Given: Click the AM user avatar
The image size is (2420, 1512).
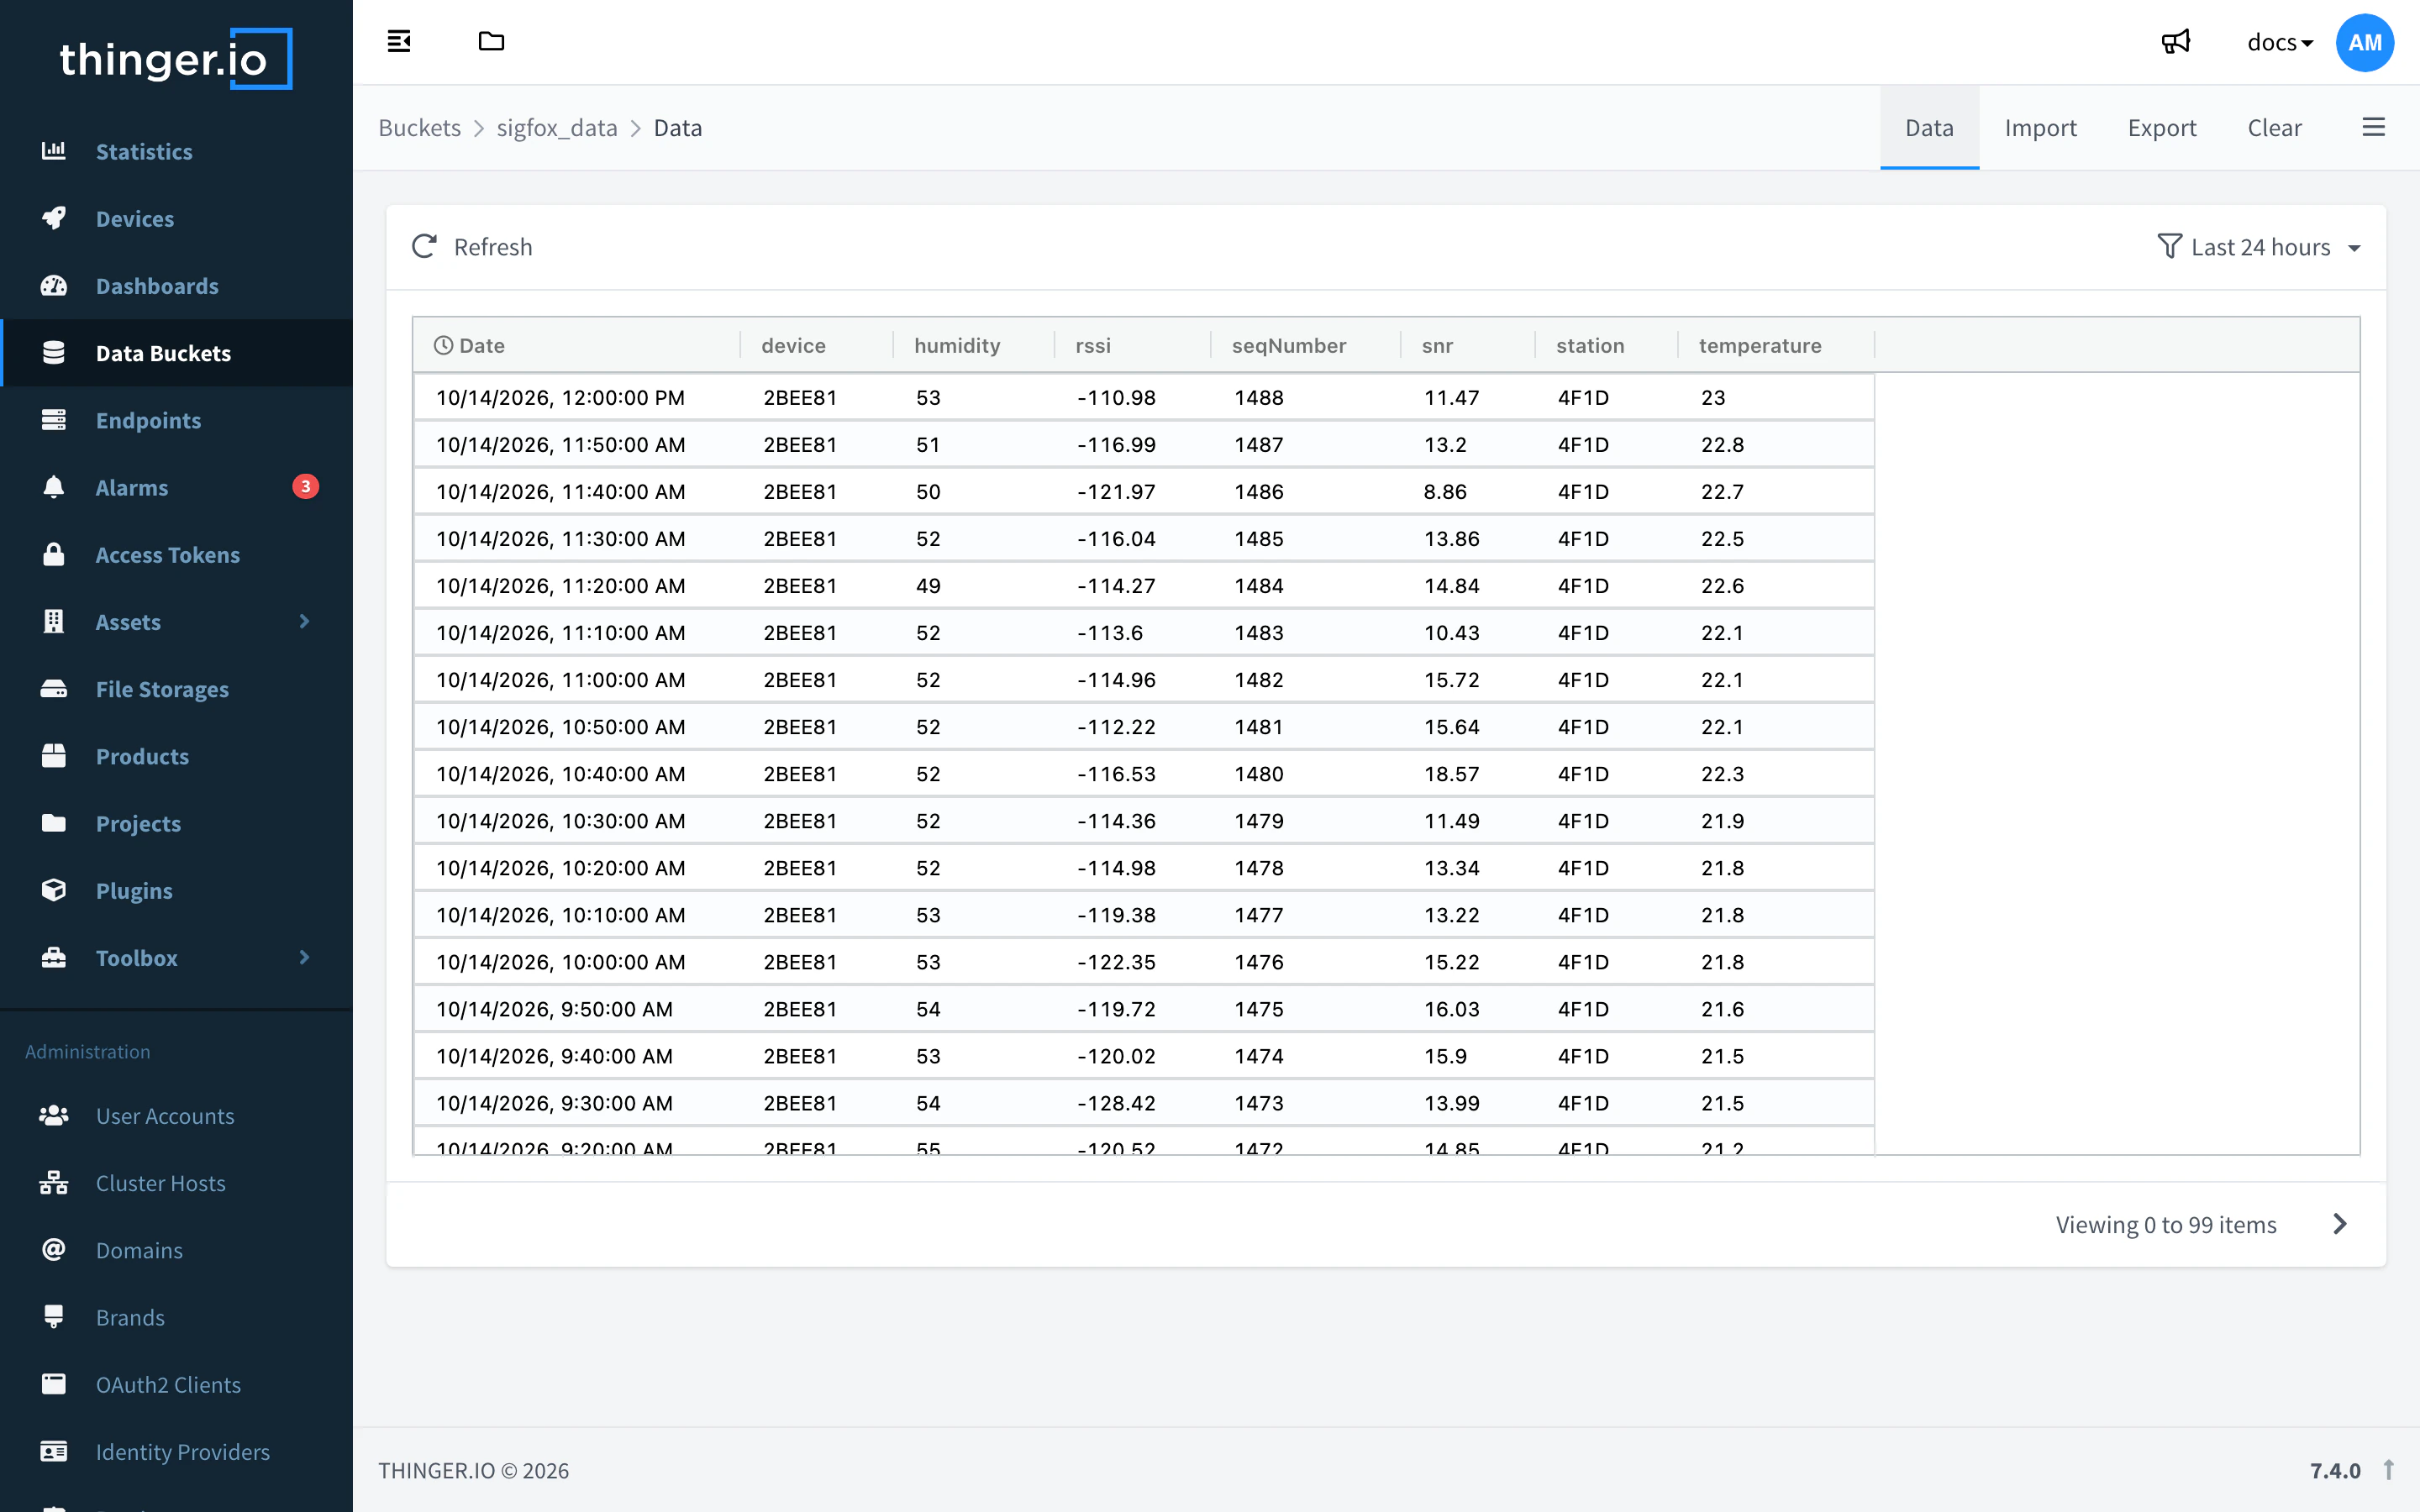Looking at the screenshot, I should pos(2364,42).
